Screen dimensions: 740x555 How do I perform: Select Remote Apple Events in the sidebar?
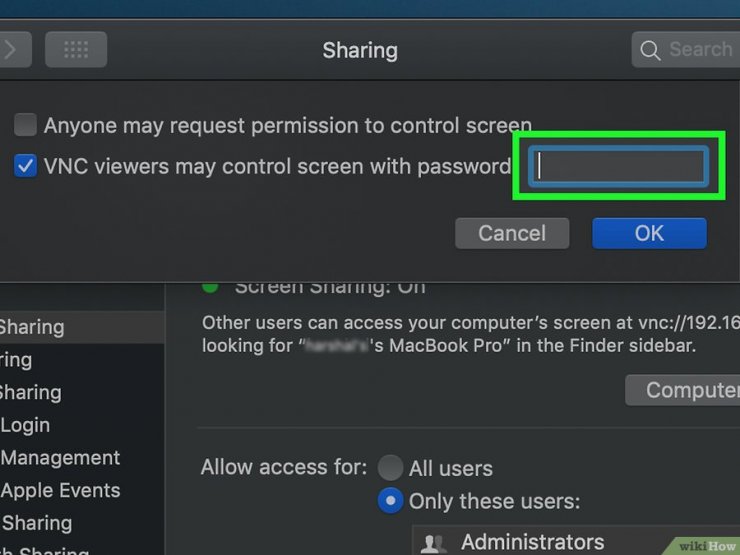pos(60,490)
